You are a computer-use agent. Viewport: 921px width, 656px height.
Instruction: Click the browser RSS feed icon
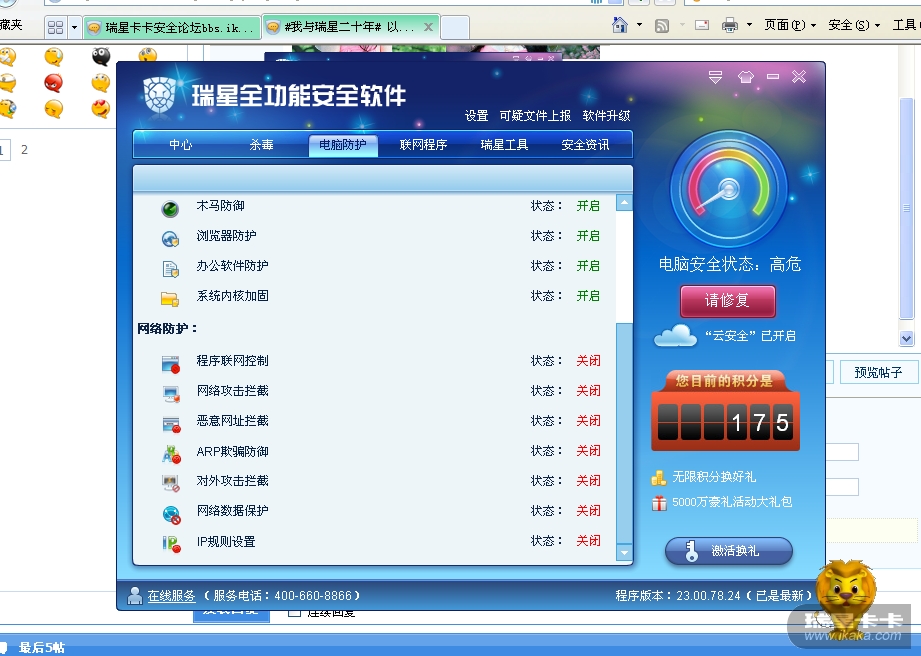pyautogui.click(x=662, y=25)
